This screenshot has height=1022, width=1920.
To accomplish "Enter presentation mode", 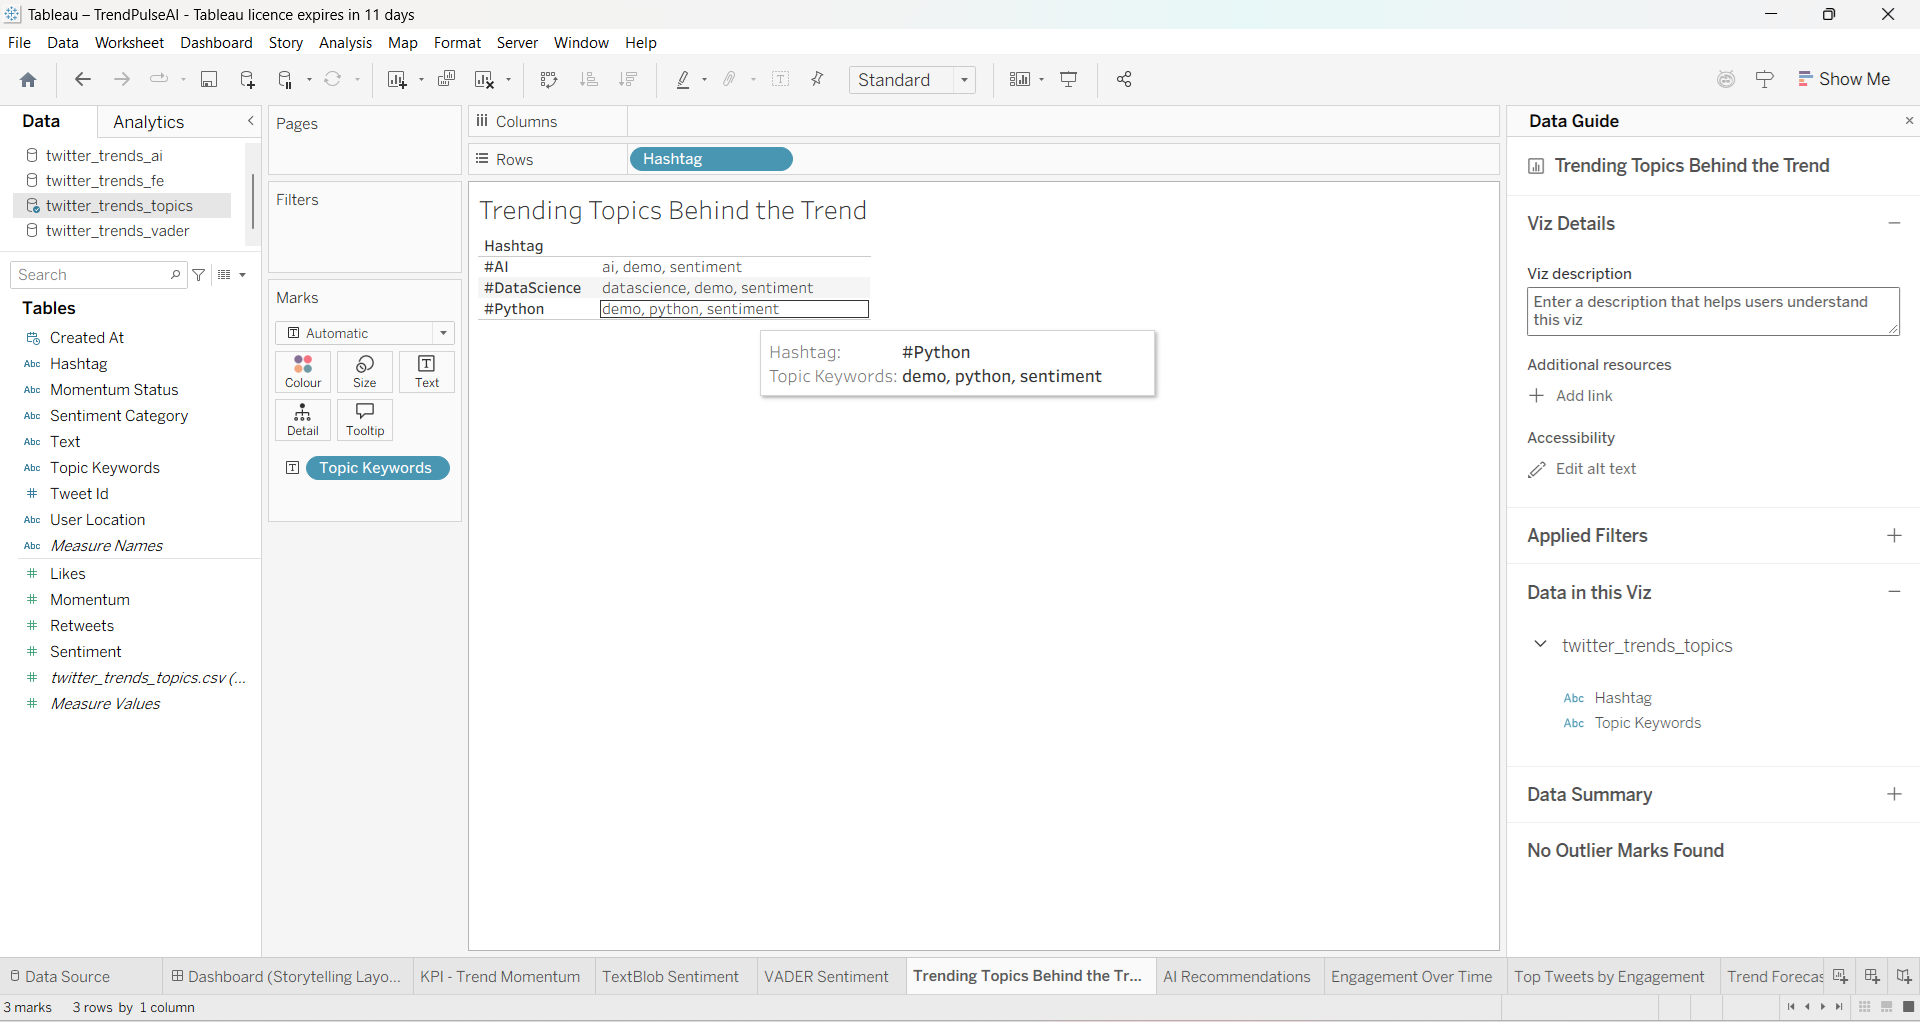I will tap(1069, 80).
